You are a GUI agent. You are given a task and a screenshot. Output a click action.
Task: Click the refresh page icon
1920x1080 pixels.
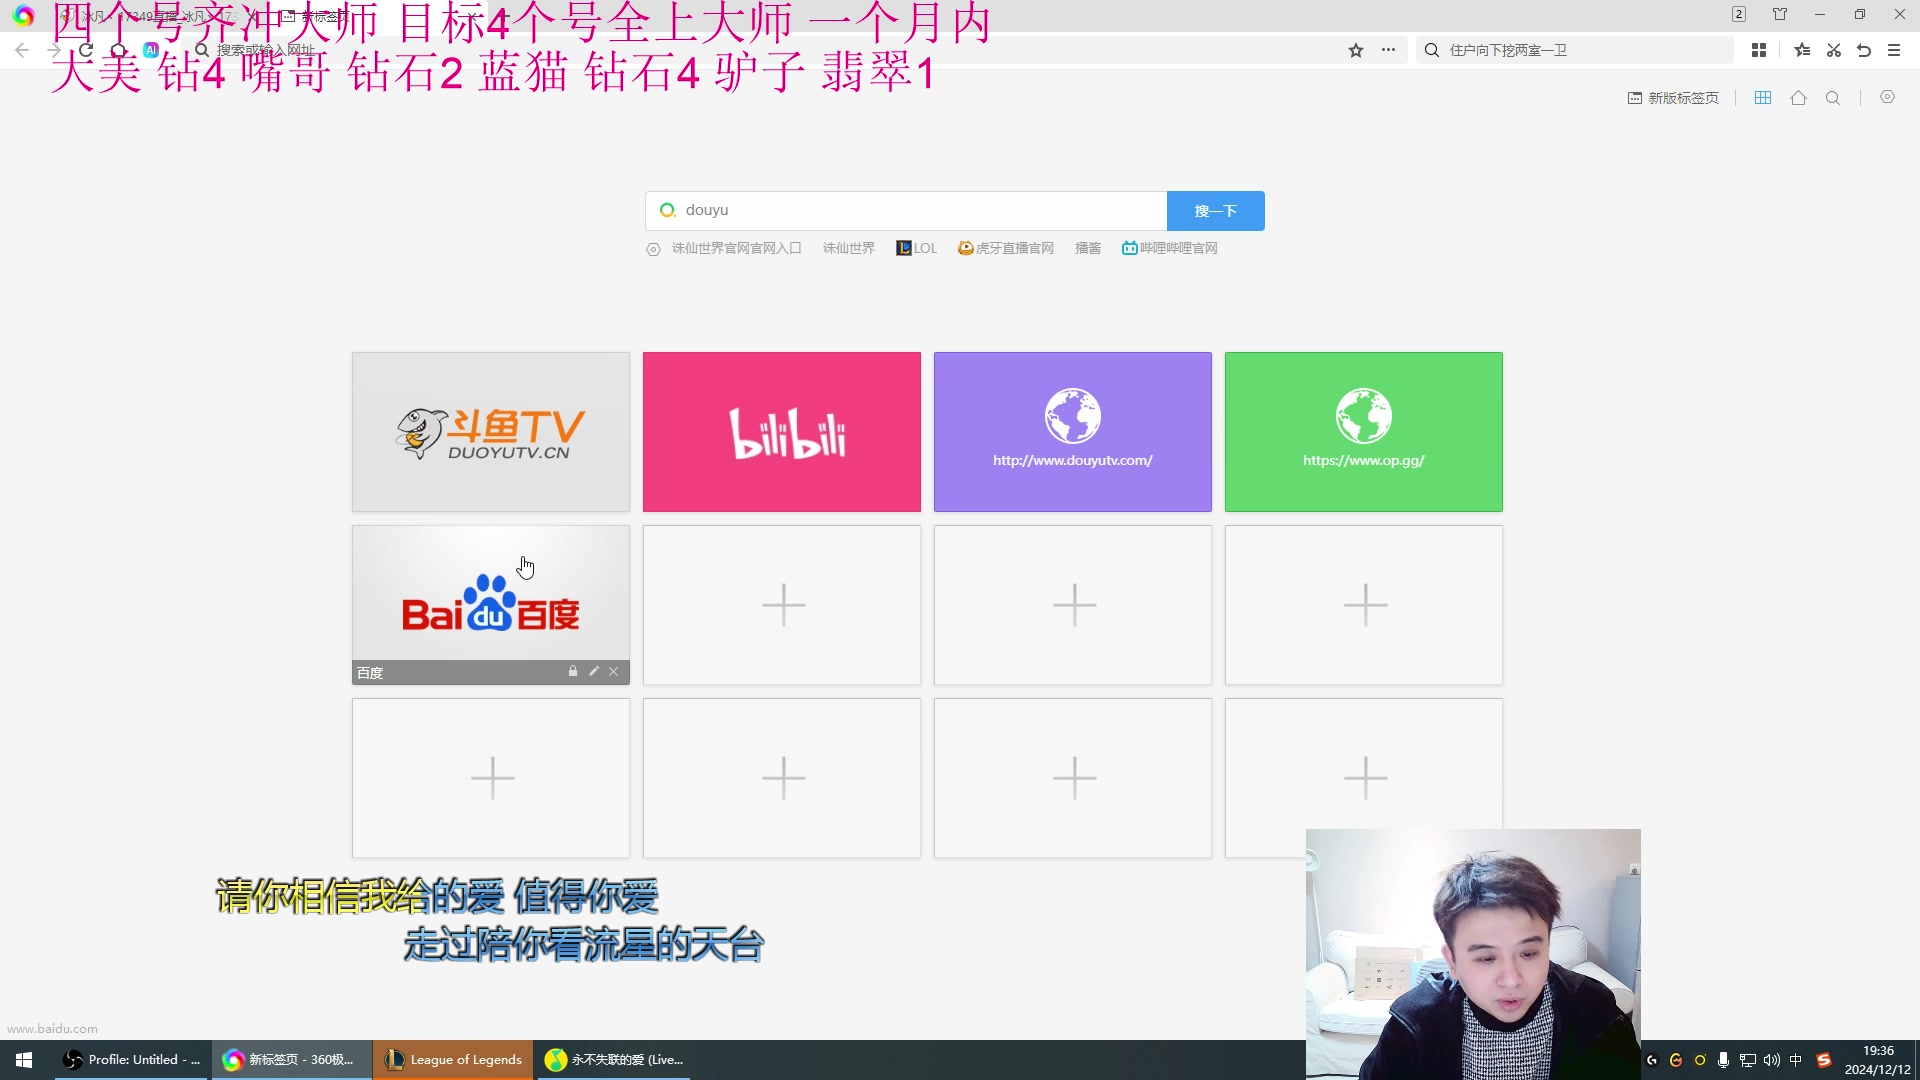(84, 49)
